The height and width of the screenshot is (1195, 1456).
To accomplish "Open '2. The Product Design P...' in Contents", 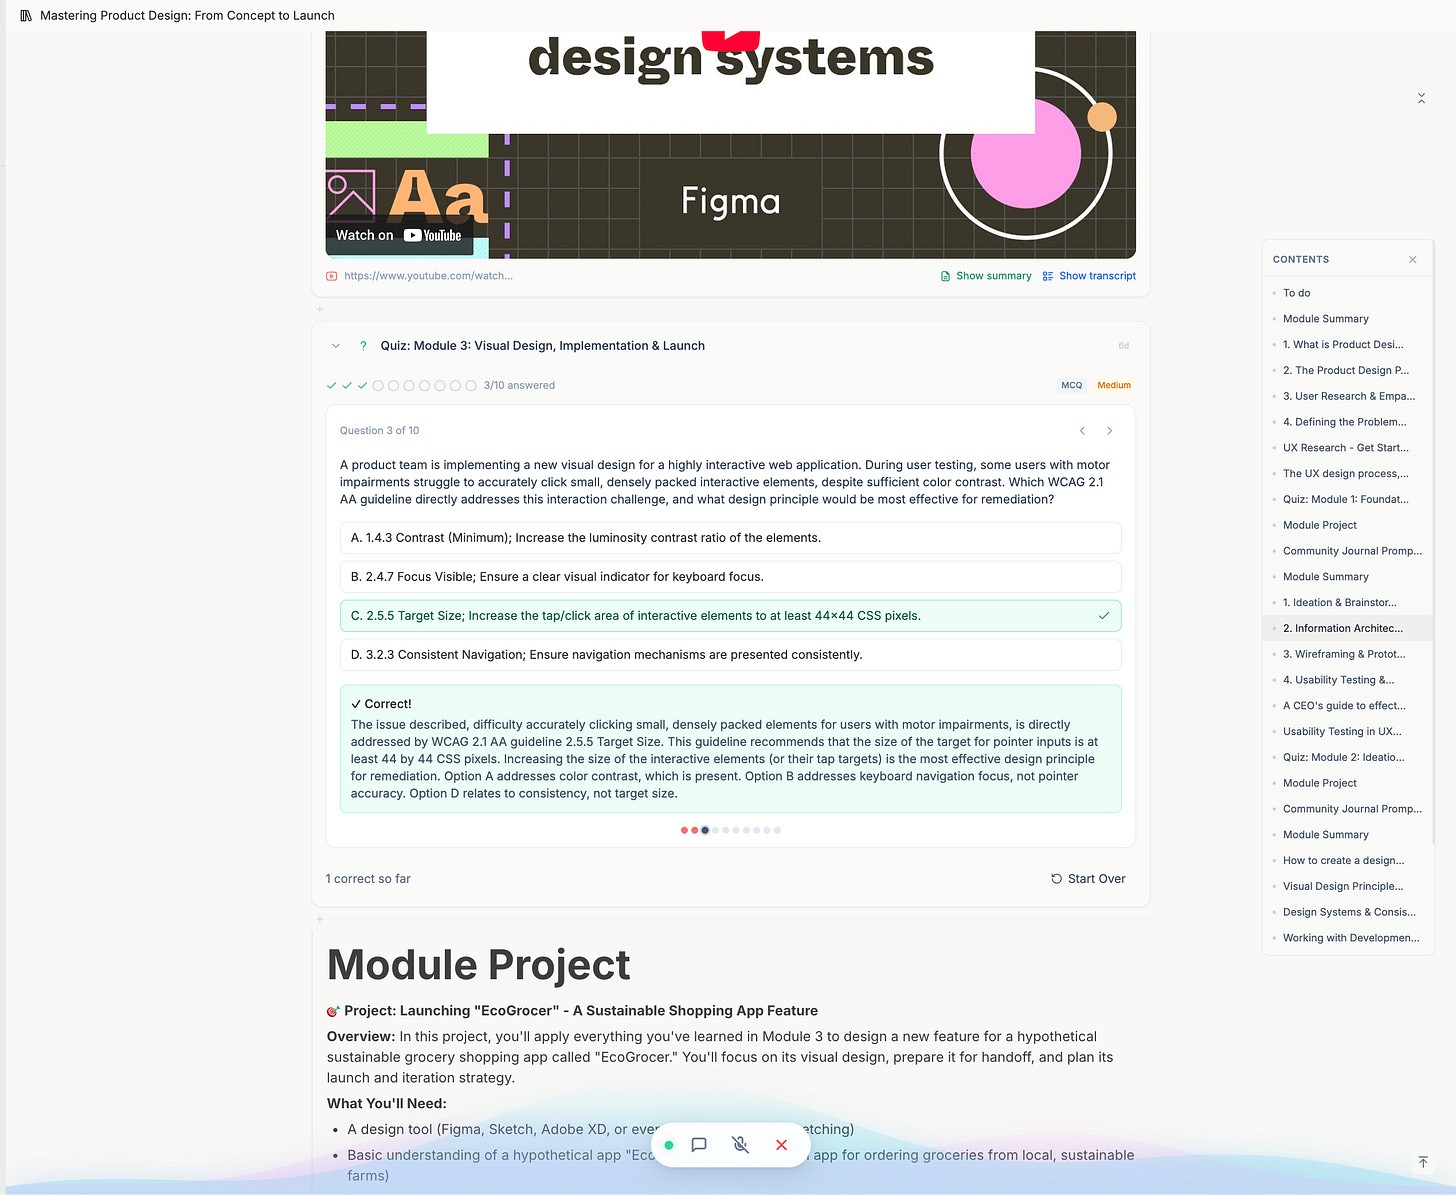I will pyautogui.click(x=1347, y=371).
